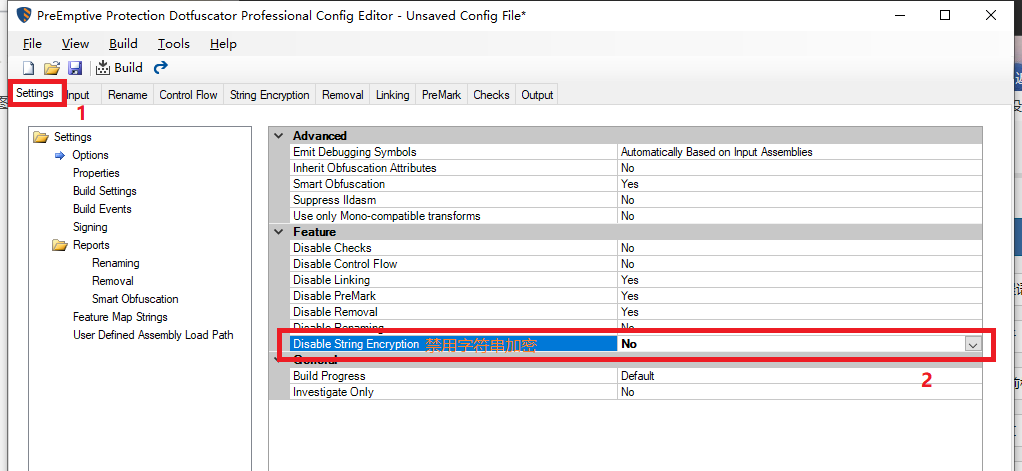Click the Reports folder icon in tree
1022x471 pixels.
[x=60, y=245]
